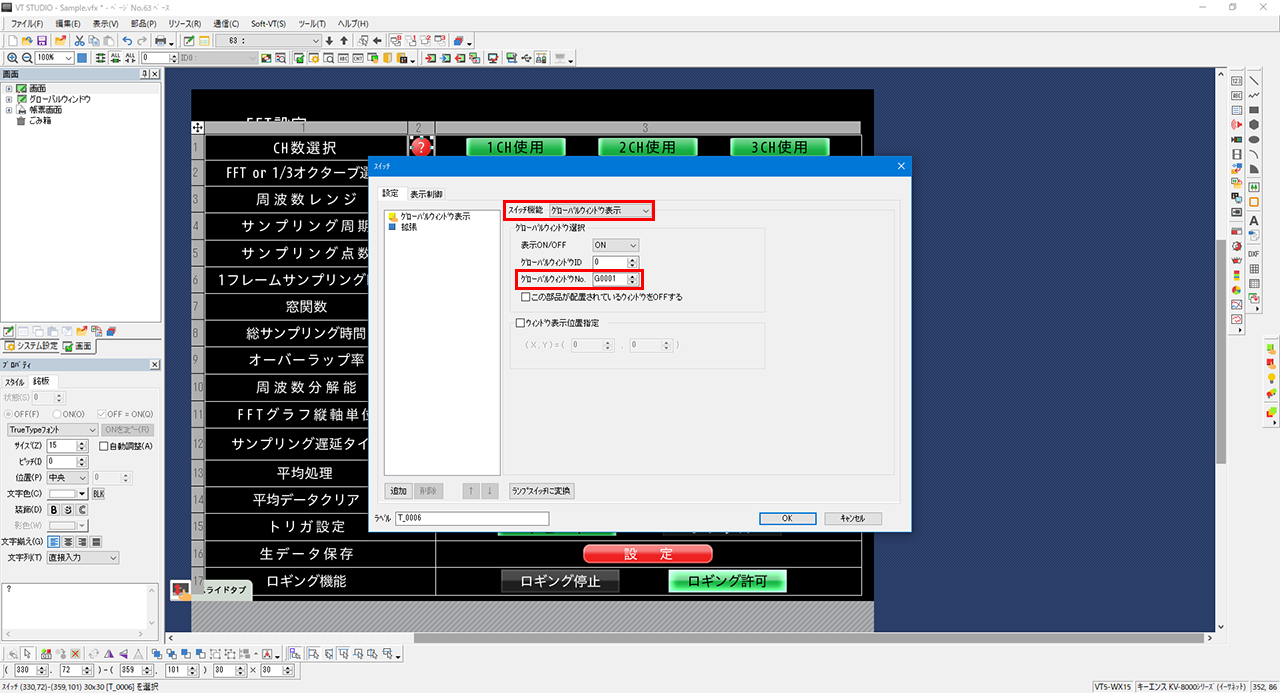Click the Zoom Out magnifier icon

(x=25, y=58)
